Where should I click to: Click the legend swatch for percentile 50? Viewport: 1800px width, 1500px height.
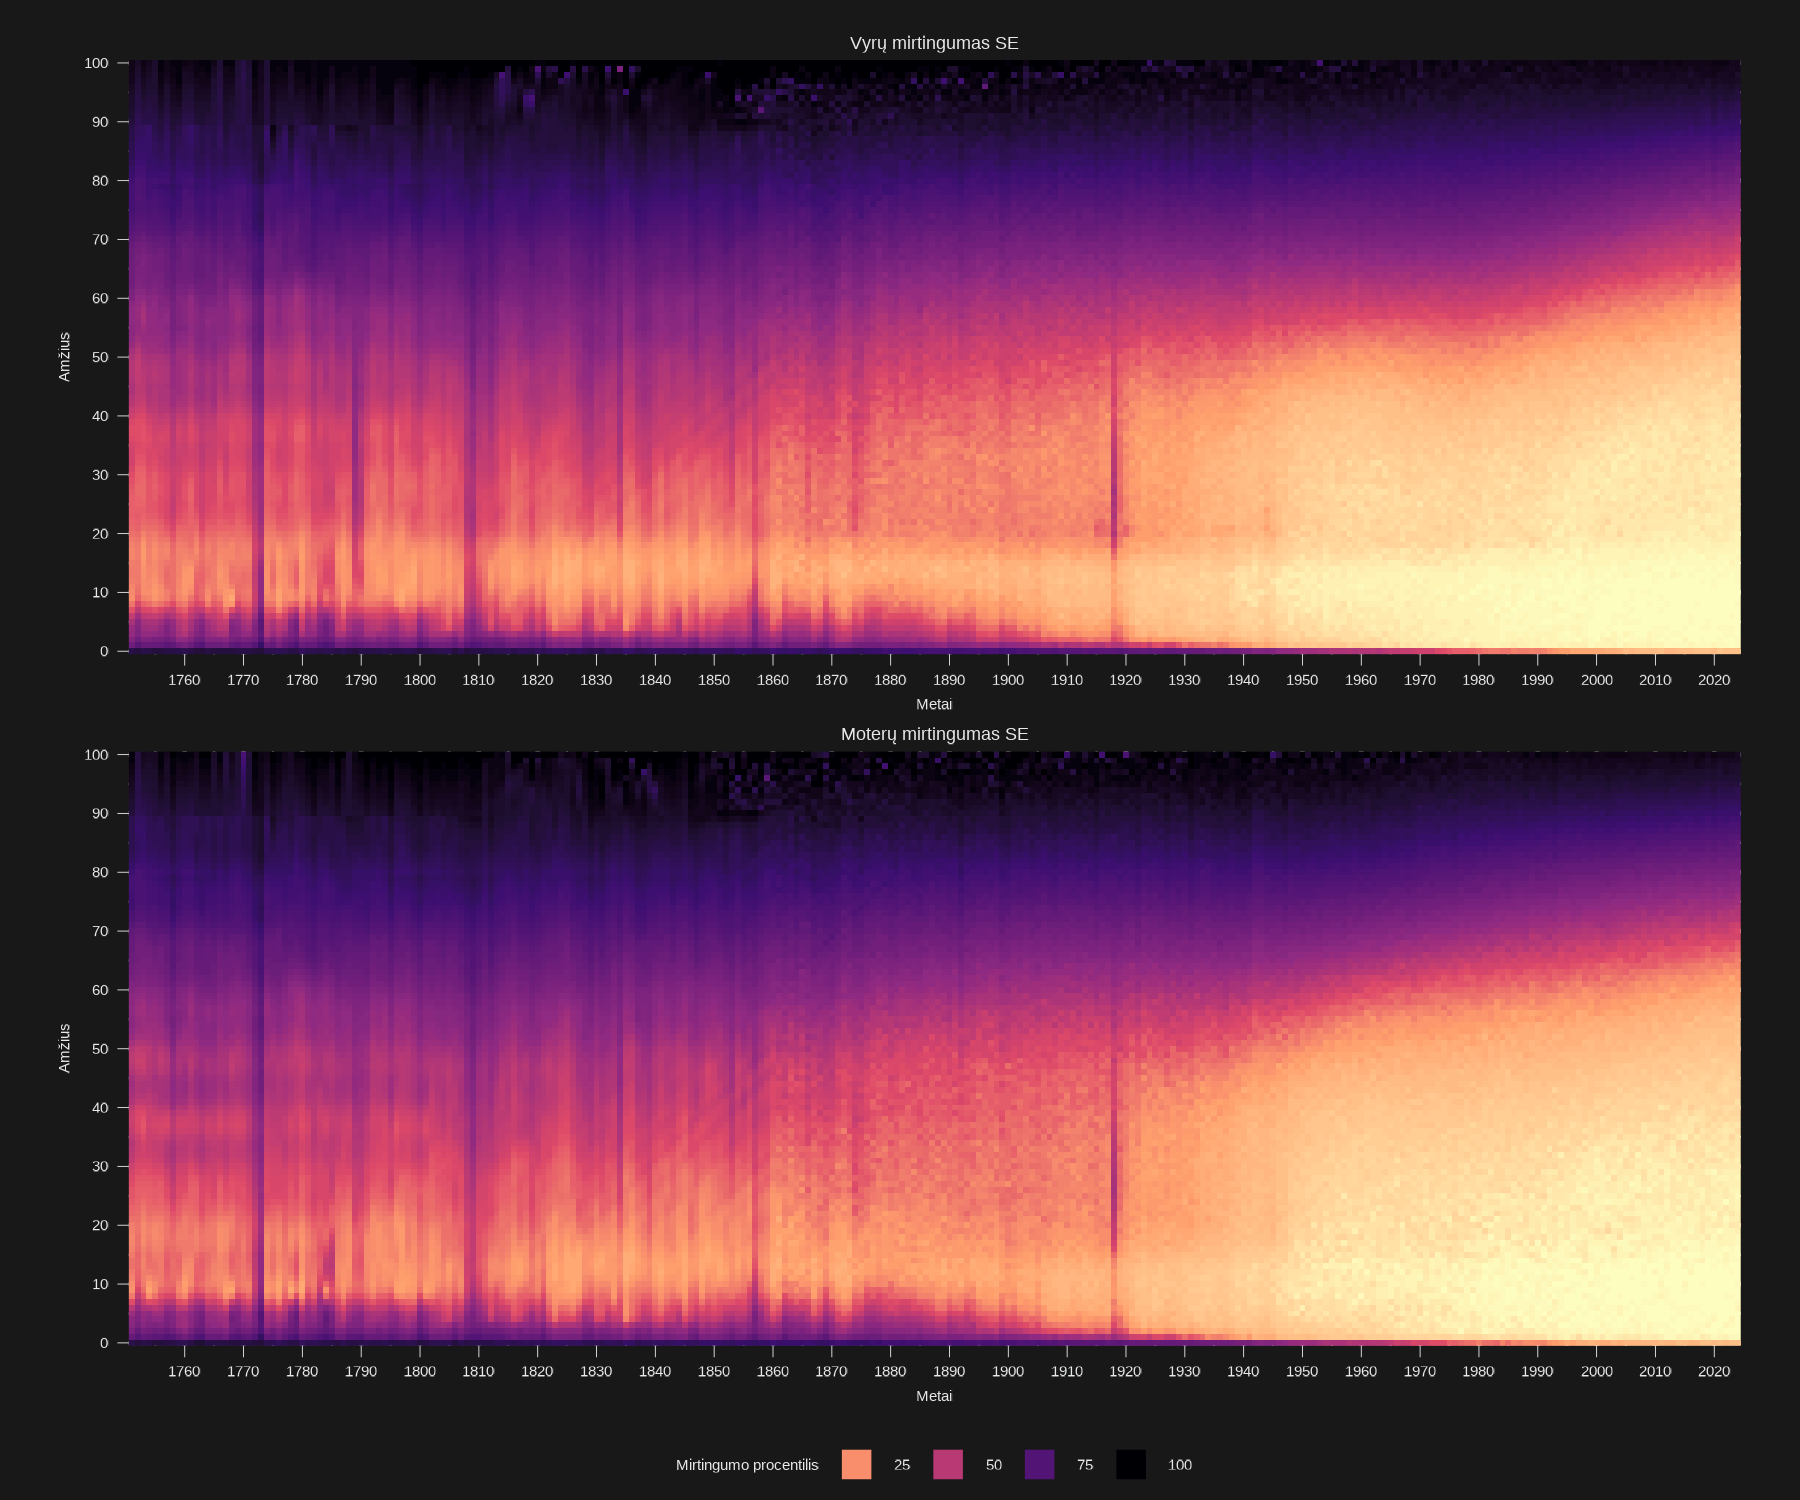click(x=948, y=1464)
